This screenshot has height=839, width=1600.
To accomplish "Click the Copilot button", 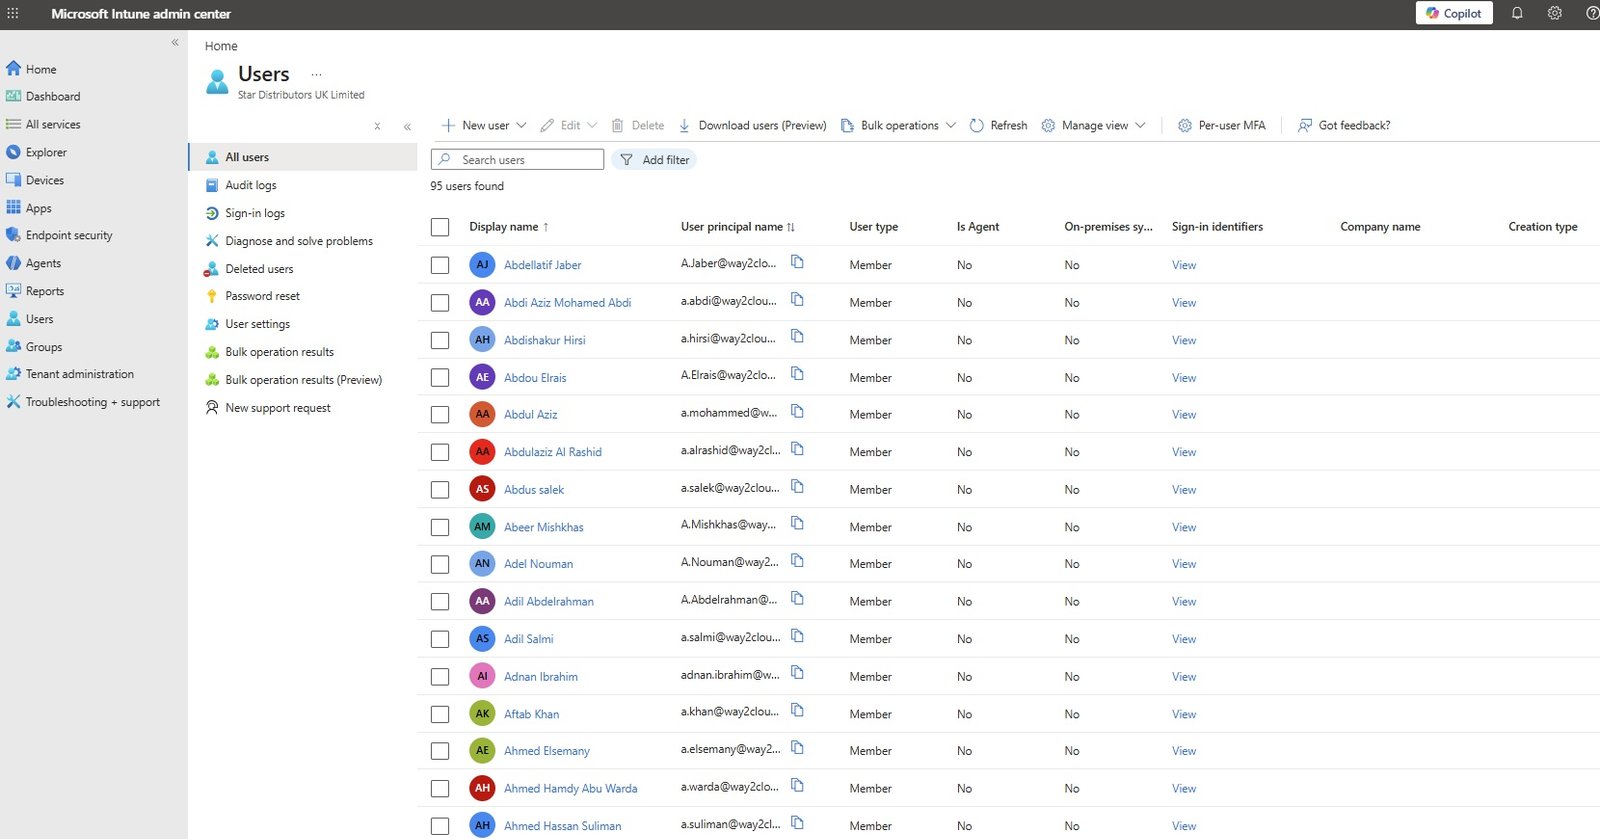I will (x=1454, y=13).
